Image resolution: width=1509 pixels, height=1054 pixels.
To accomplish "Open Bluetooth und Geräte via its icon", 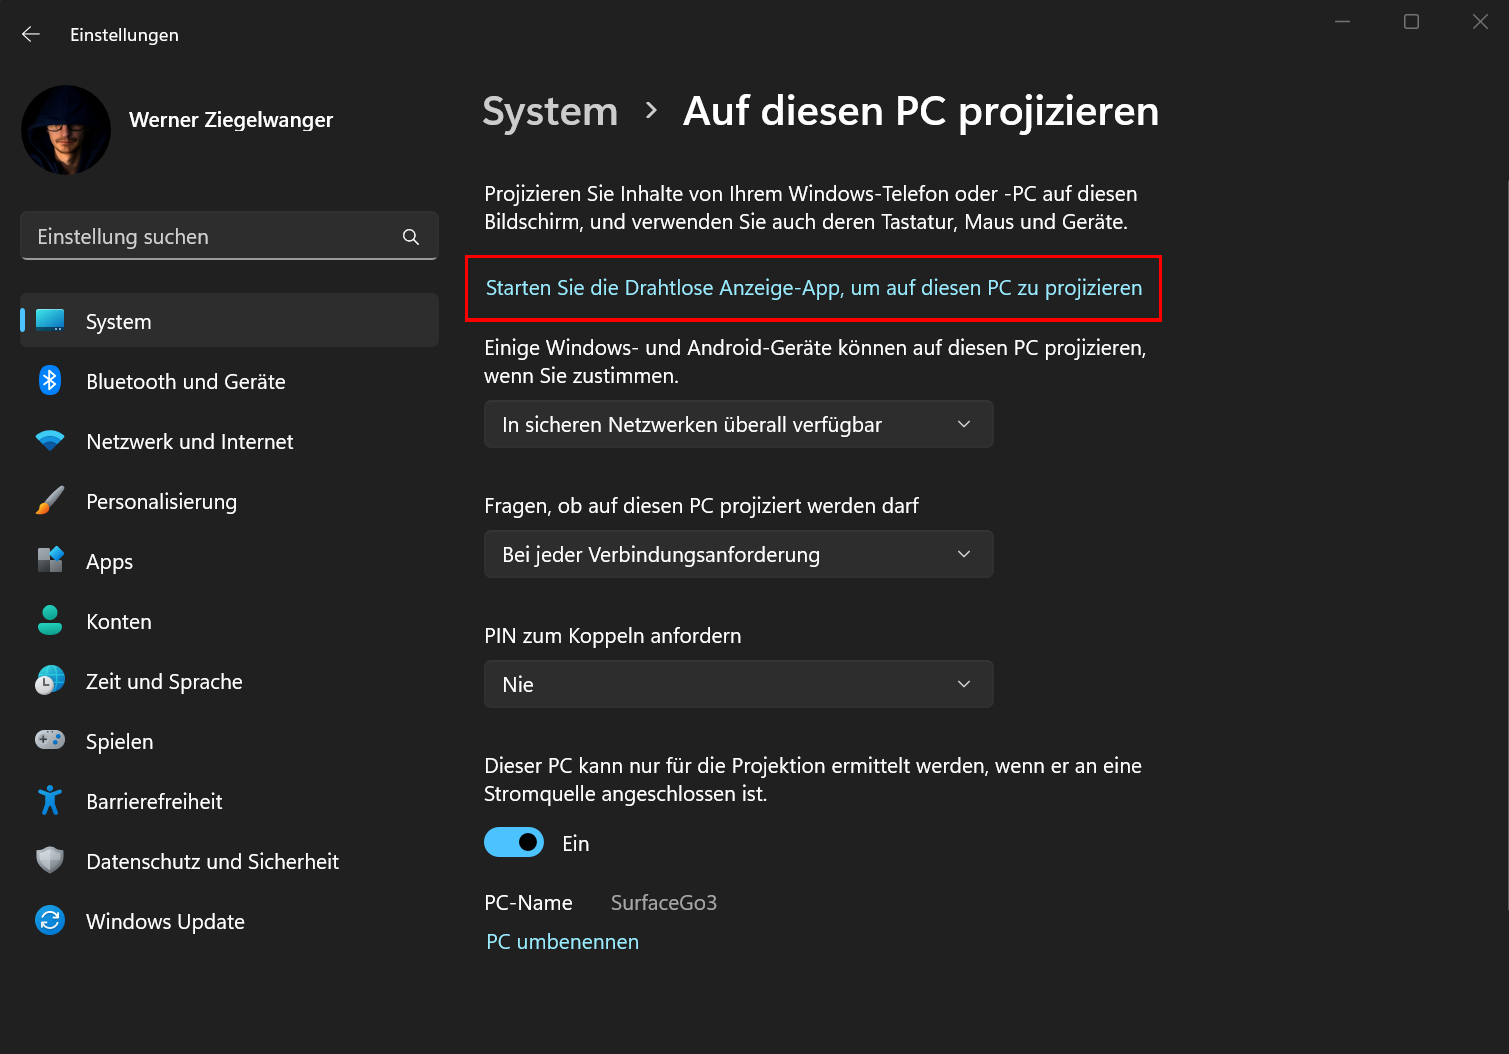I will 50,381.
